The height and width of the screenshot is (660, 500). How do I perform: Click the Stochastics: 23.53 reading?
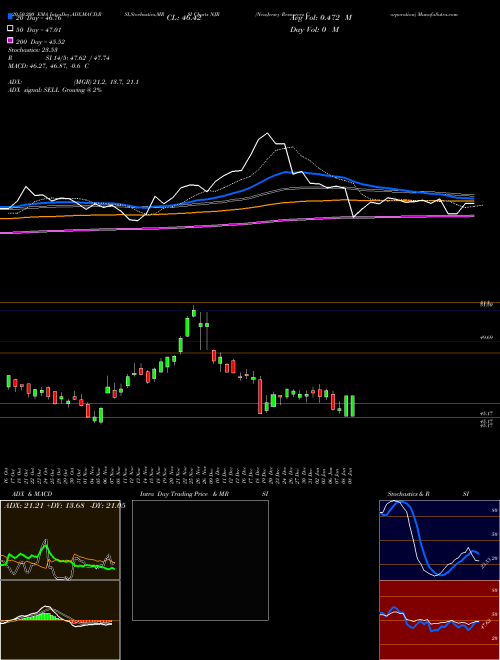[32, 50]
